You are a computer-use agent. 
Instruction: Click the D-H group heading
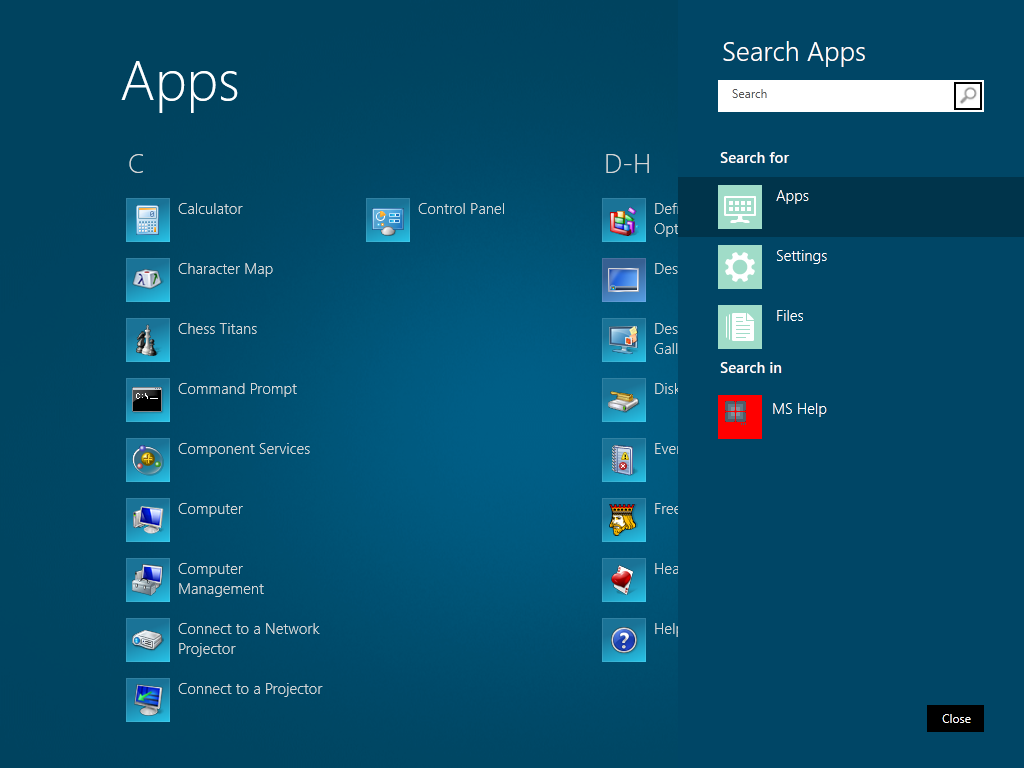click(x=627, y=164)
